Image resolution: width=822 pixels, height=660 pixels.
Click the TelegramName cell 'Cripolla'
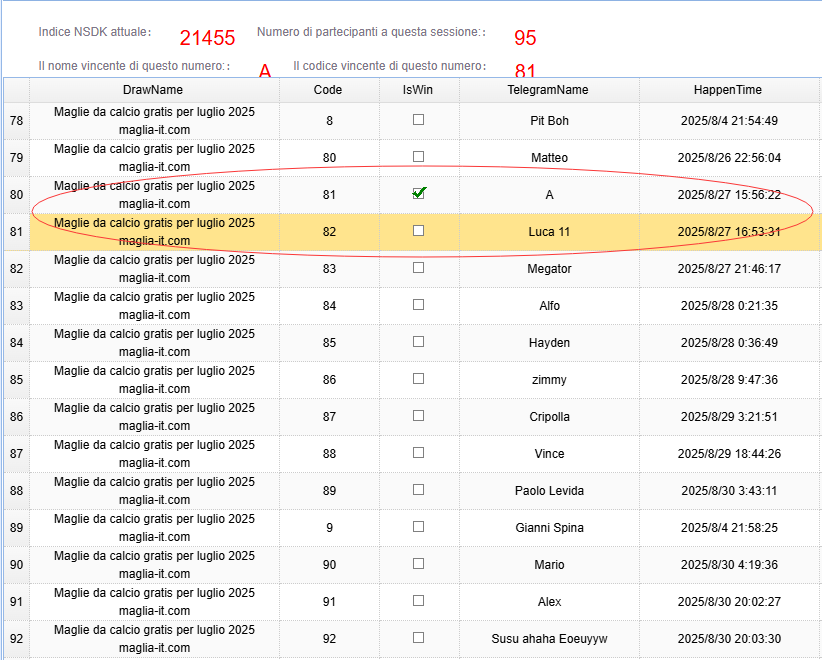[549, 417]
